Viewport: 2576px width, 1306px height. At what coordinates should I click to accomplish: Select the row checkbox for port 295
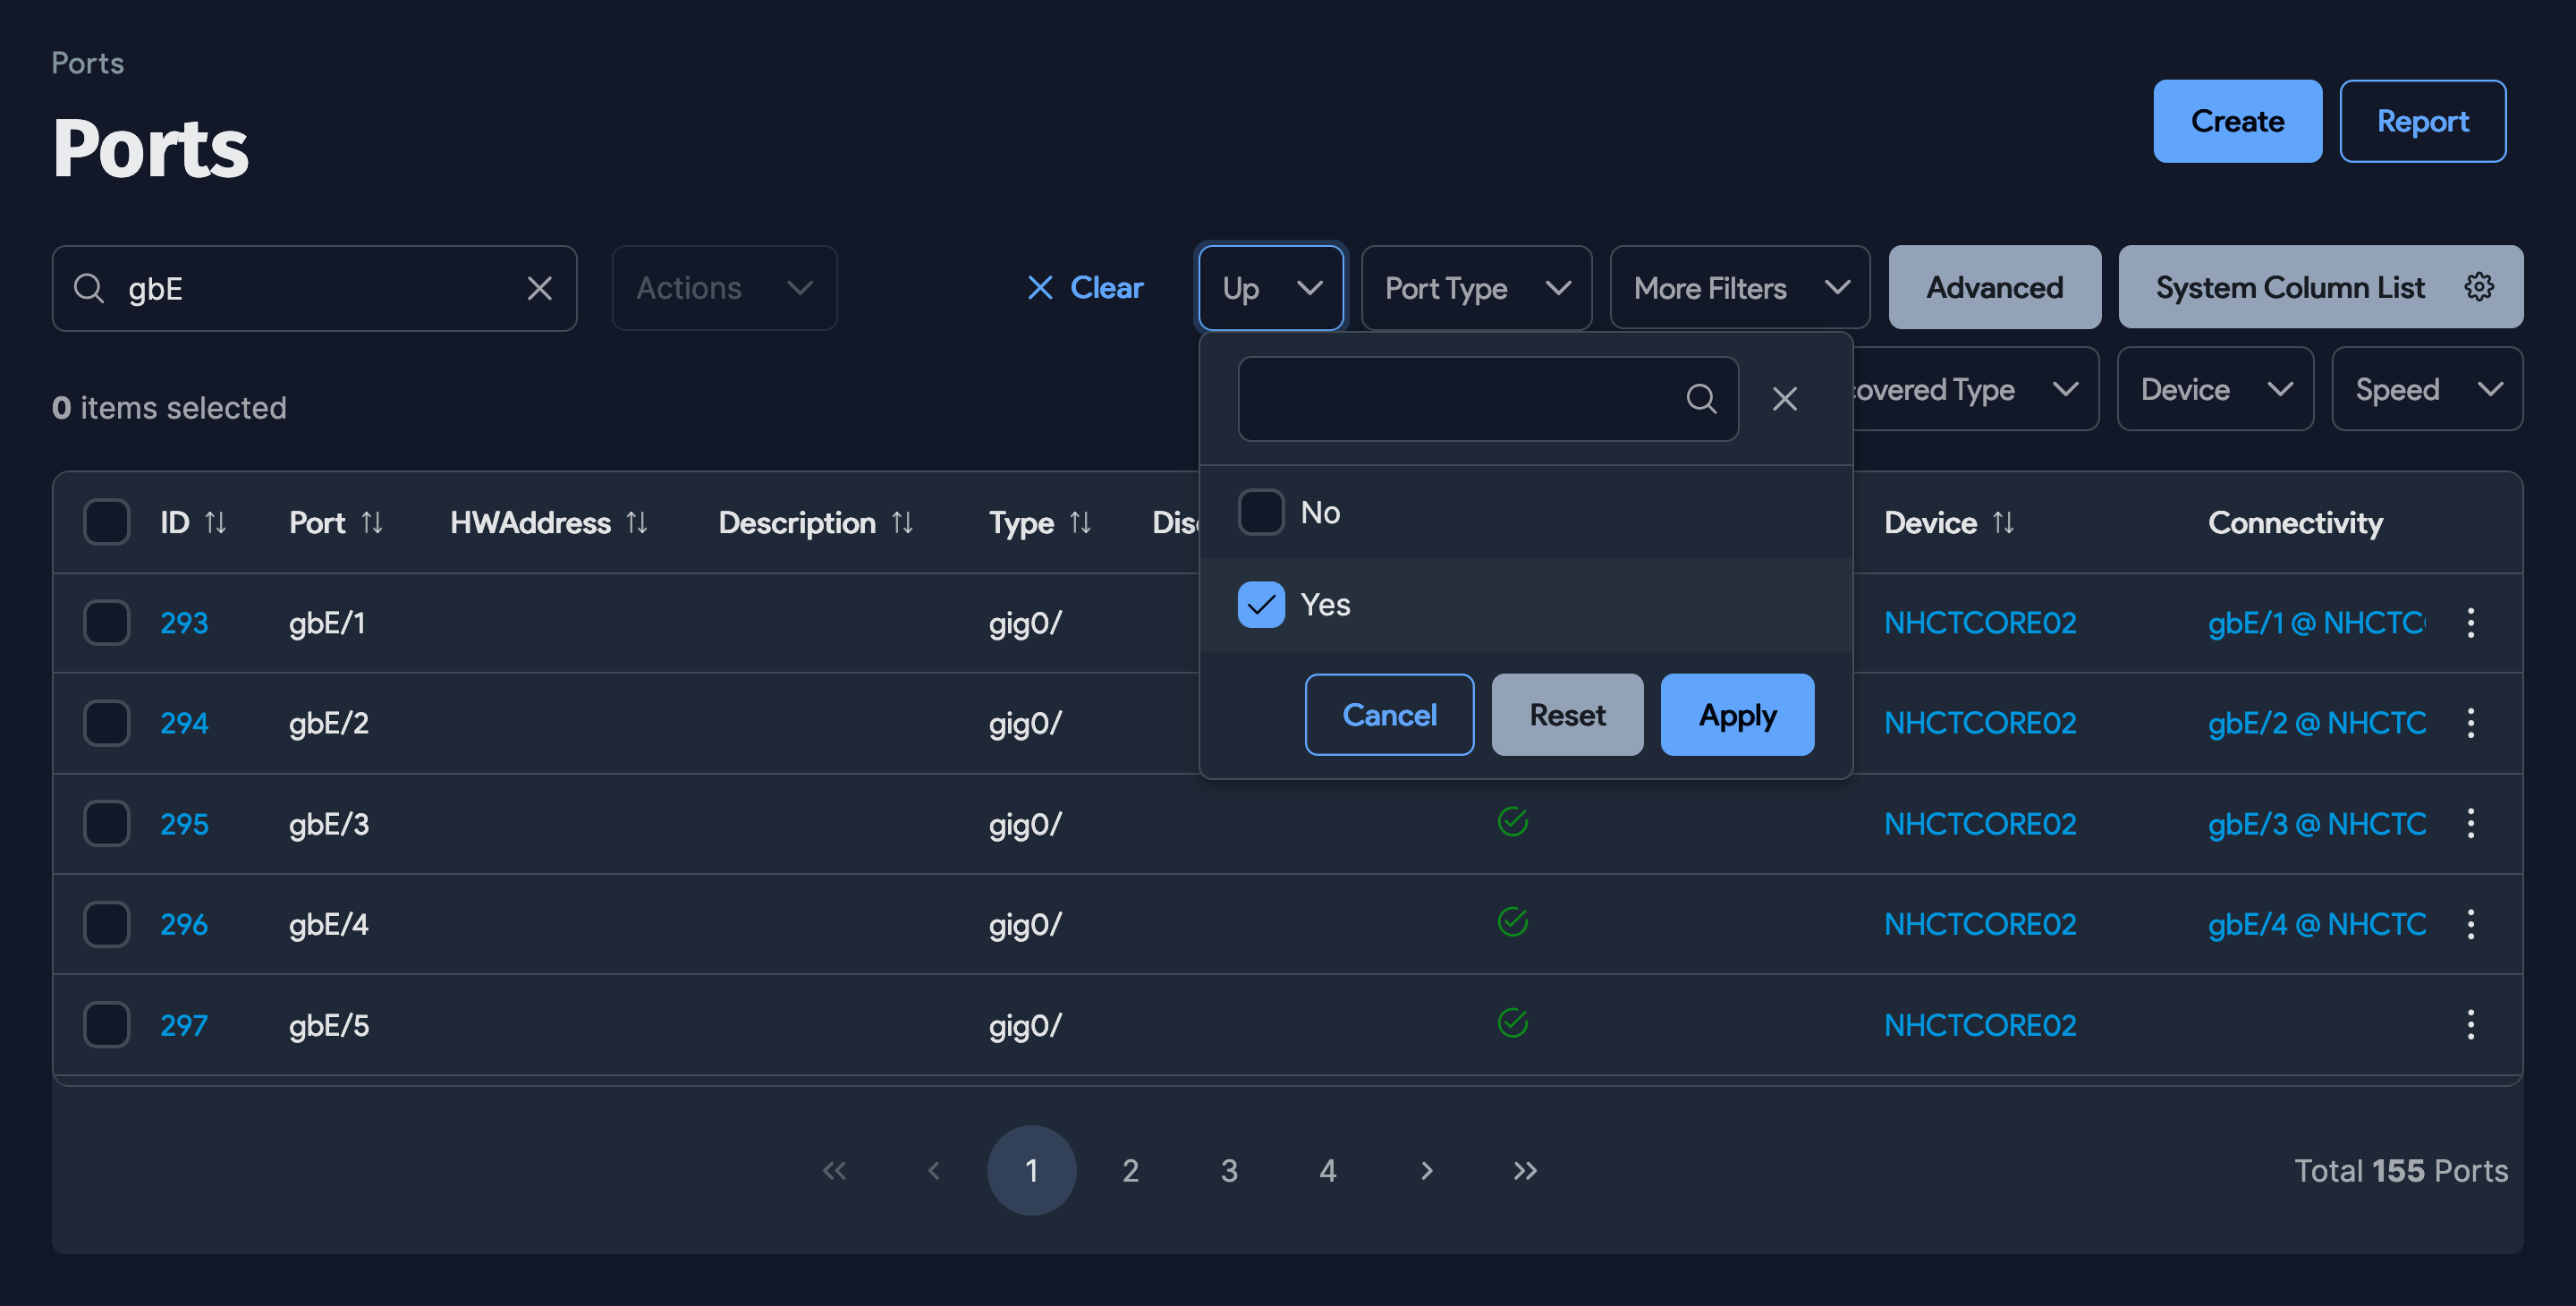106,823
